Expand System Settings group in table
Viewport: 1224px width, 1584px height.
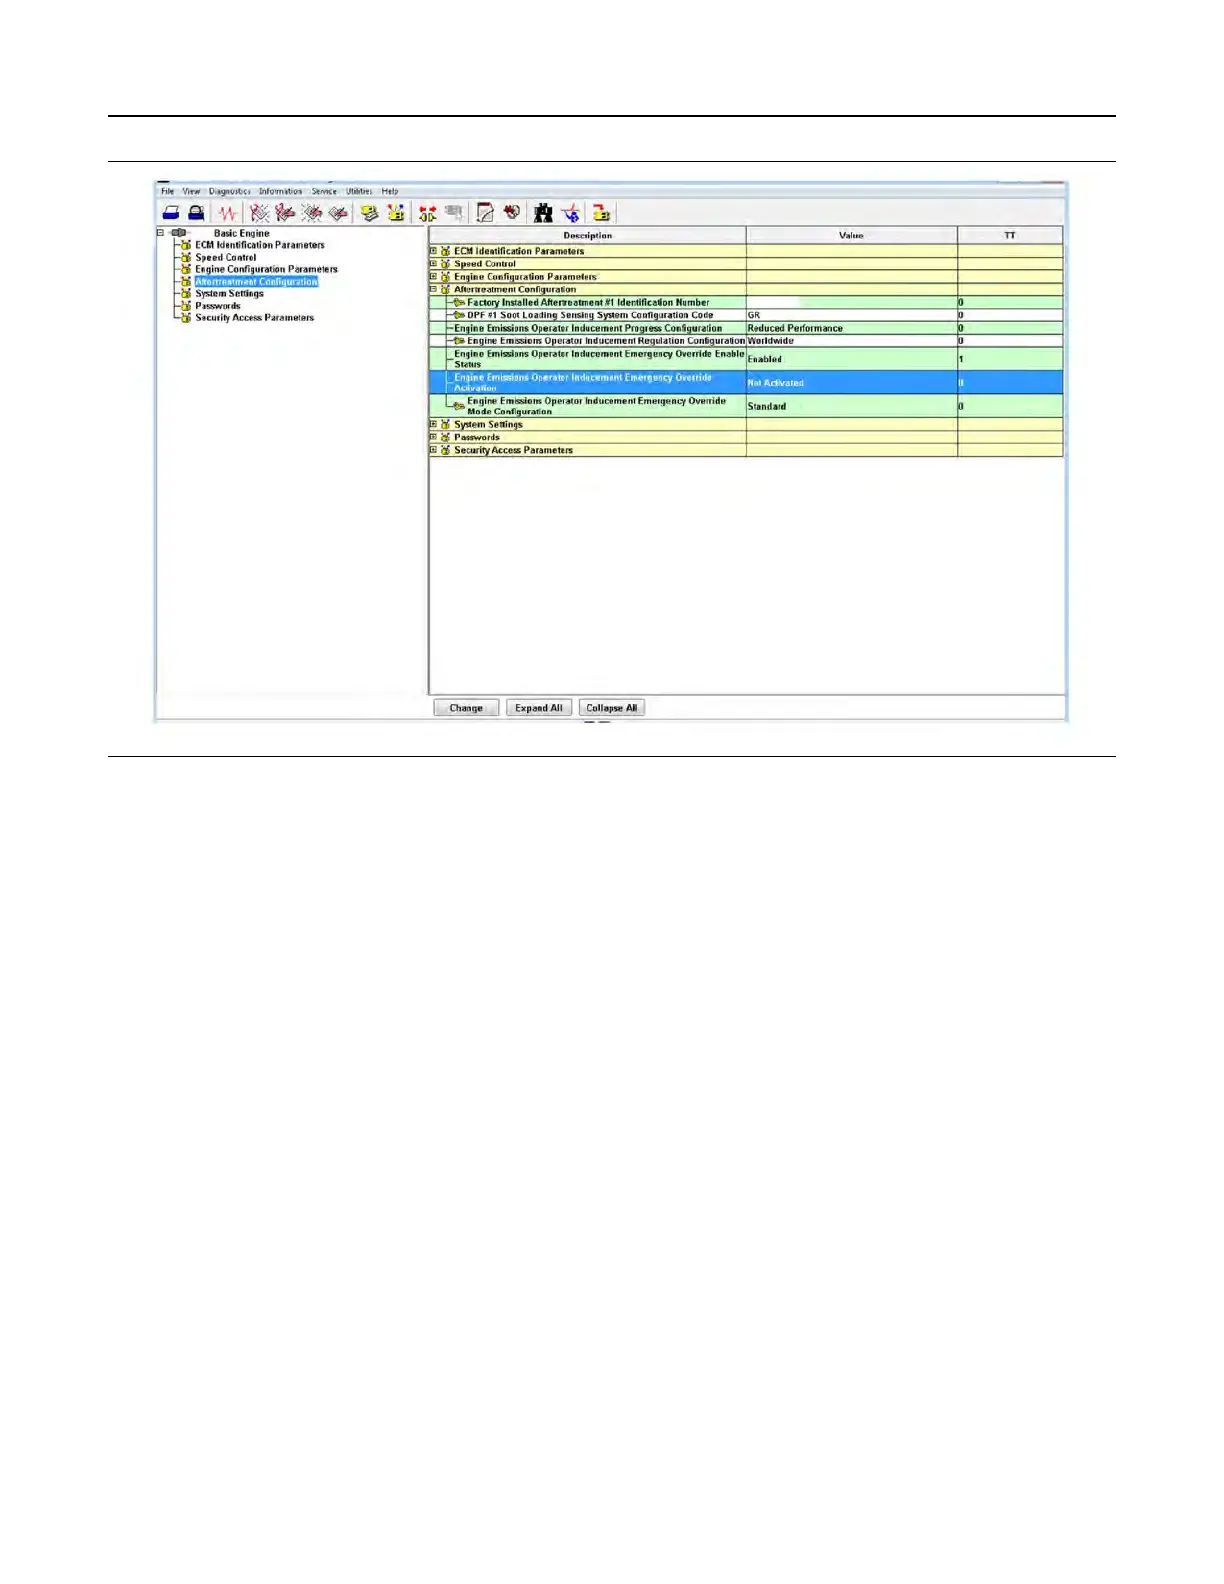(433, 424)
